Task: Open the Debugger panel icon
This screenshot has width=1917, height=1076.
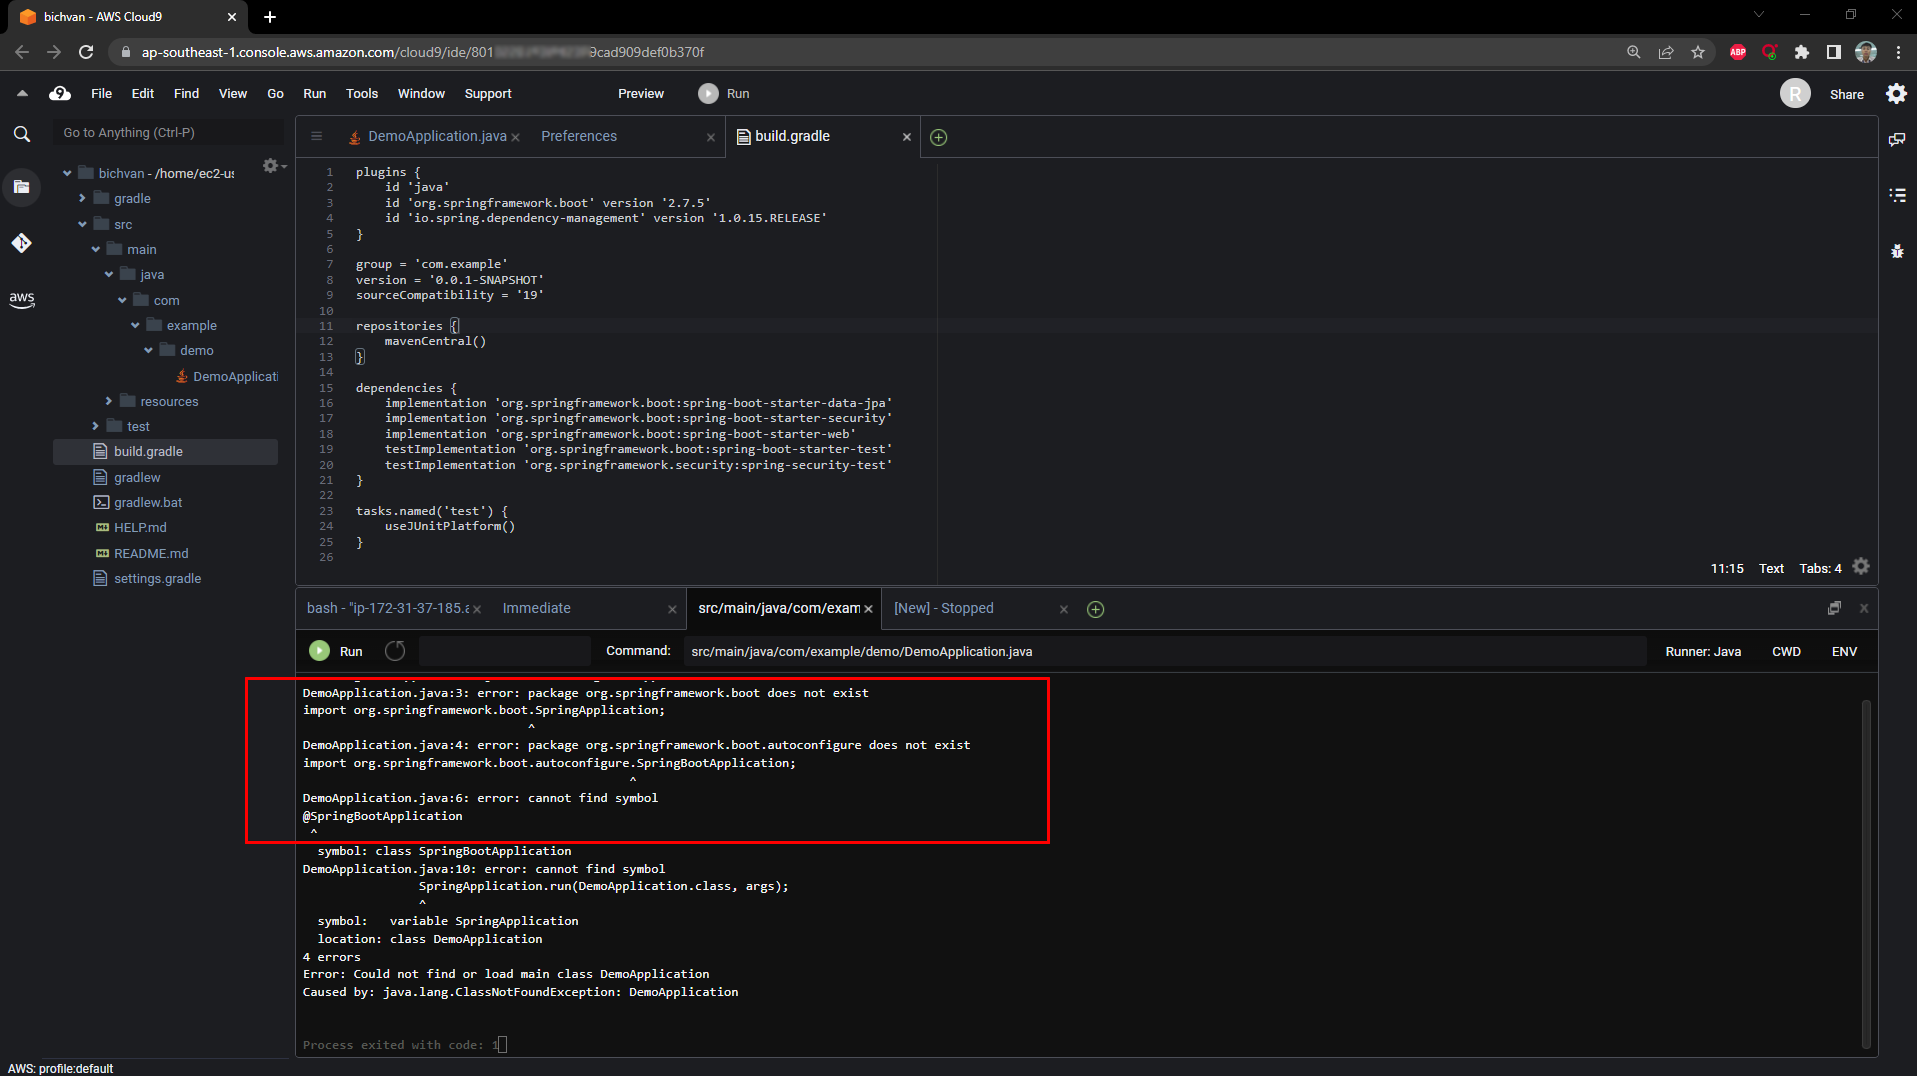Action: (x=1897, y=251)
